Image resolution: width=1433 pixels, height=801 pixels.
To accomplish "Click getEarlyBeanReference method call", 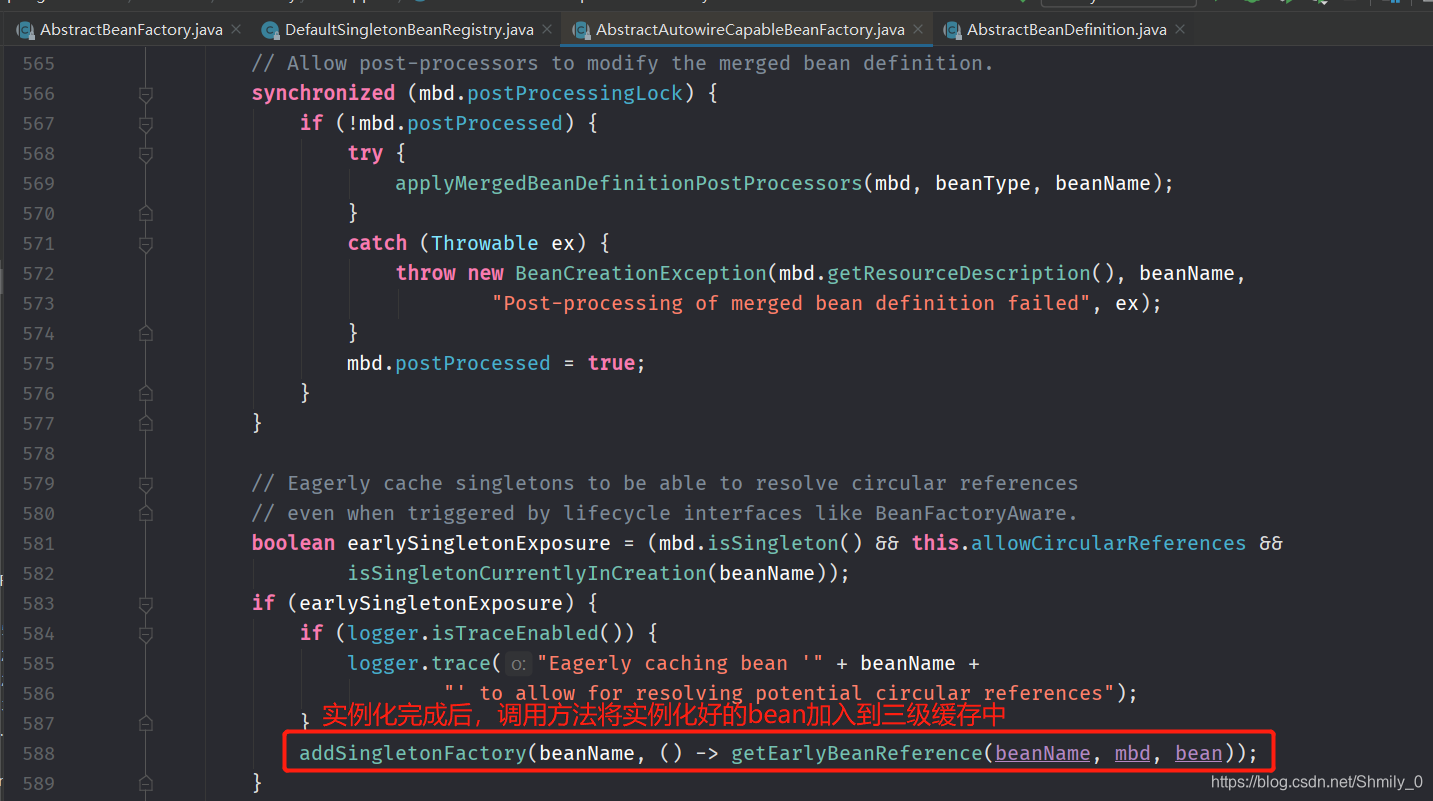I will 857,753.
